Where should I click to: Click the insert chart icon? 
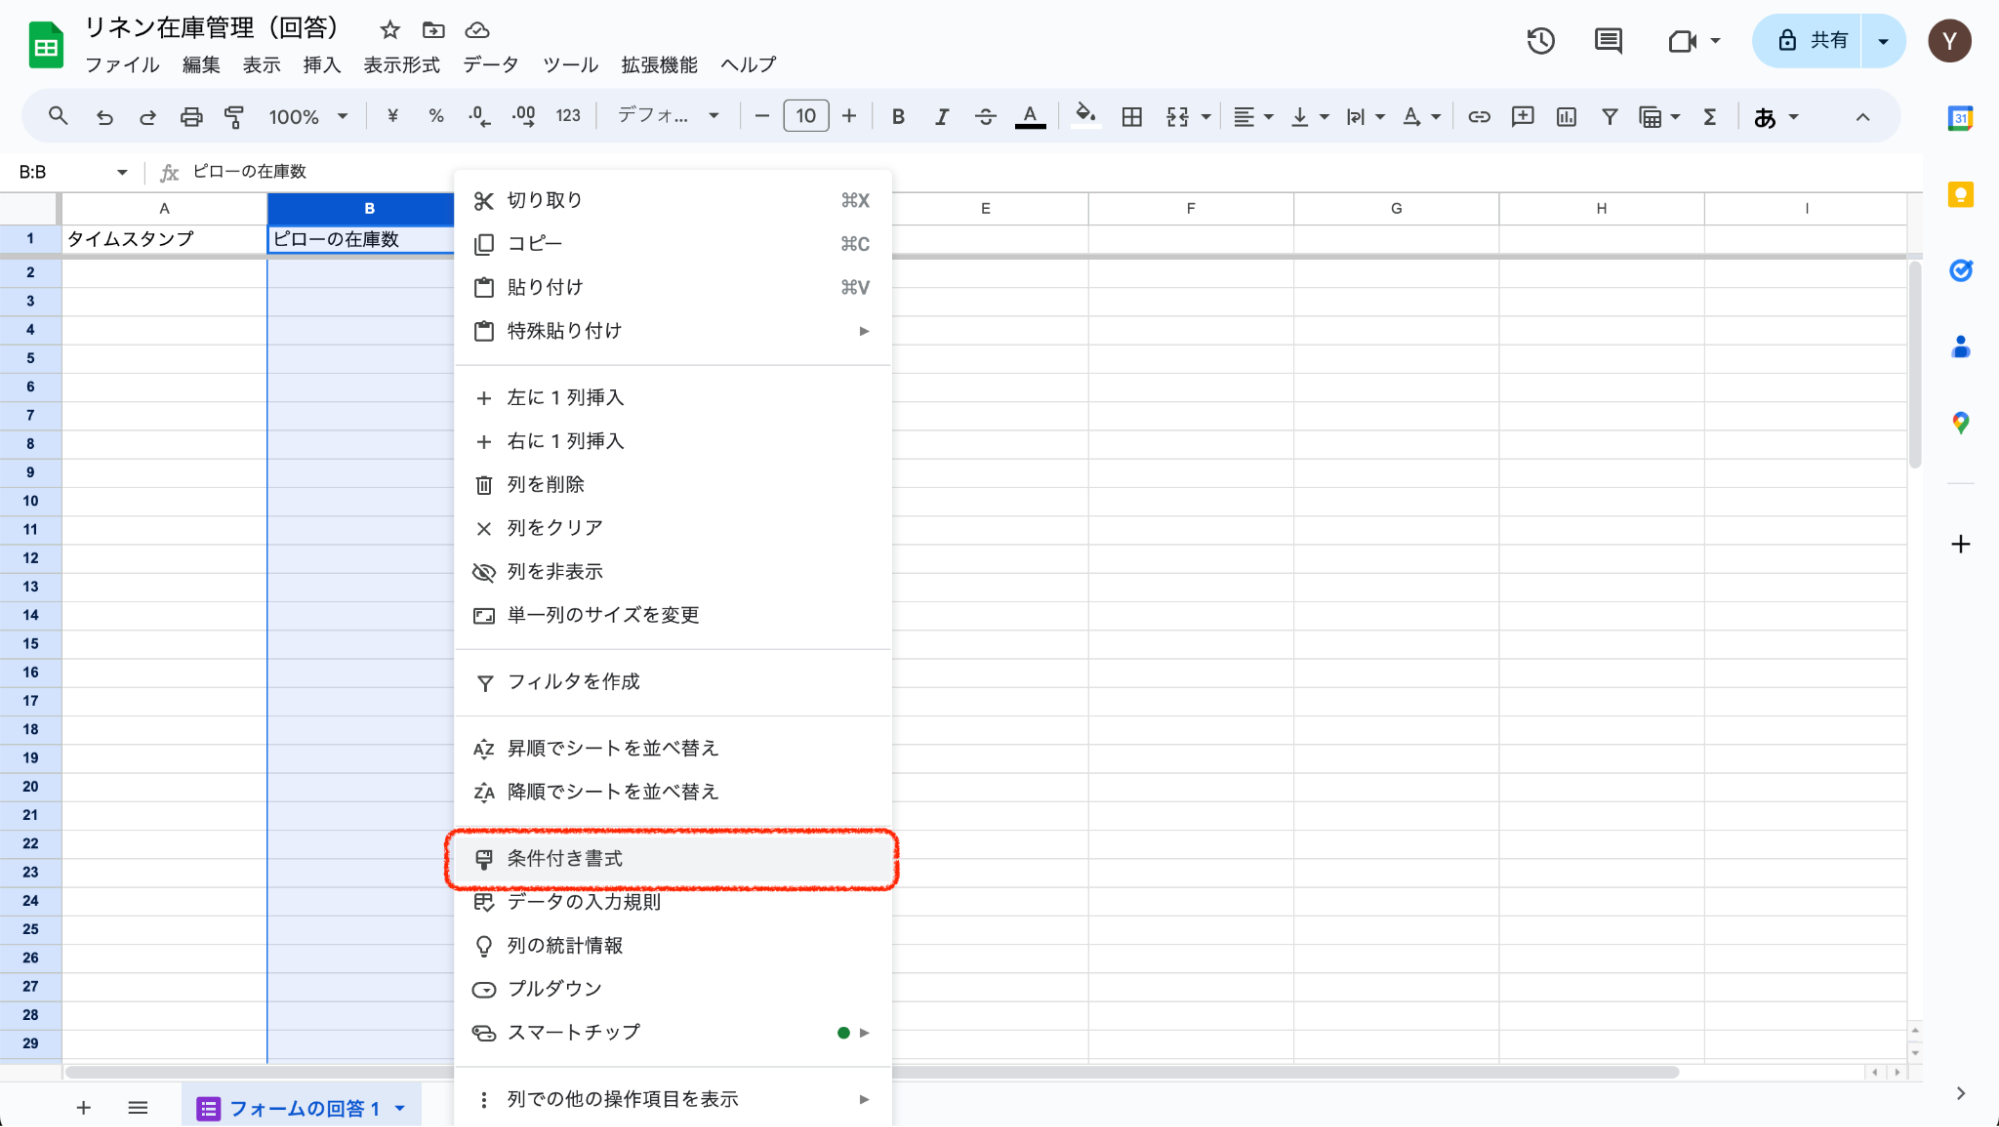(x=1566, y=117)
